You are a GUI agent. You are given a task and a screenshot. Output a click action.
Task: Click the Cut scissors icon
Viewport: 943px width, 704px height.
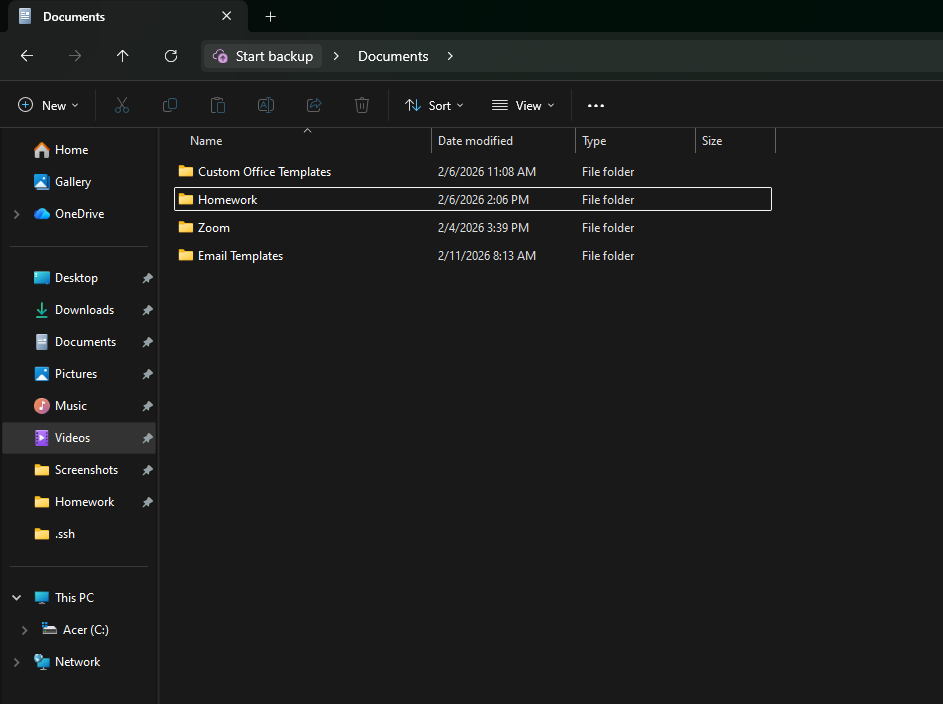point(122,105)
